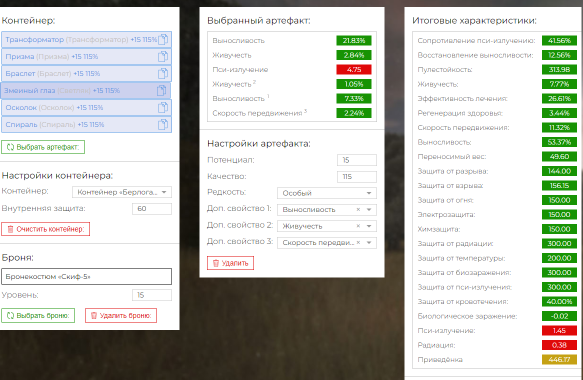The height and width of the screenshot is (380, 583).
Task: Copy the Трансформатор artifact row icon
Action: 163,39
